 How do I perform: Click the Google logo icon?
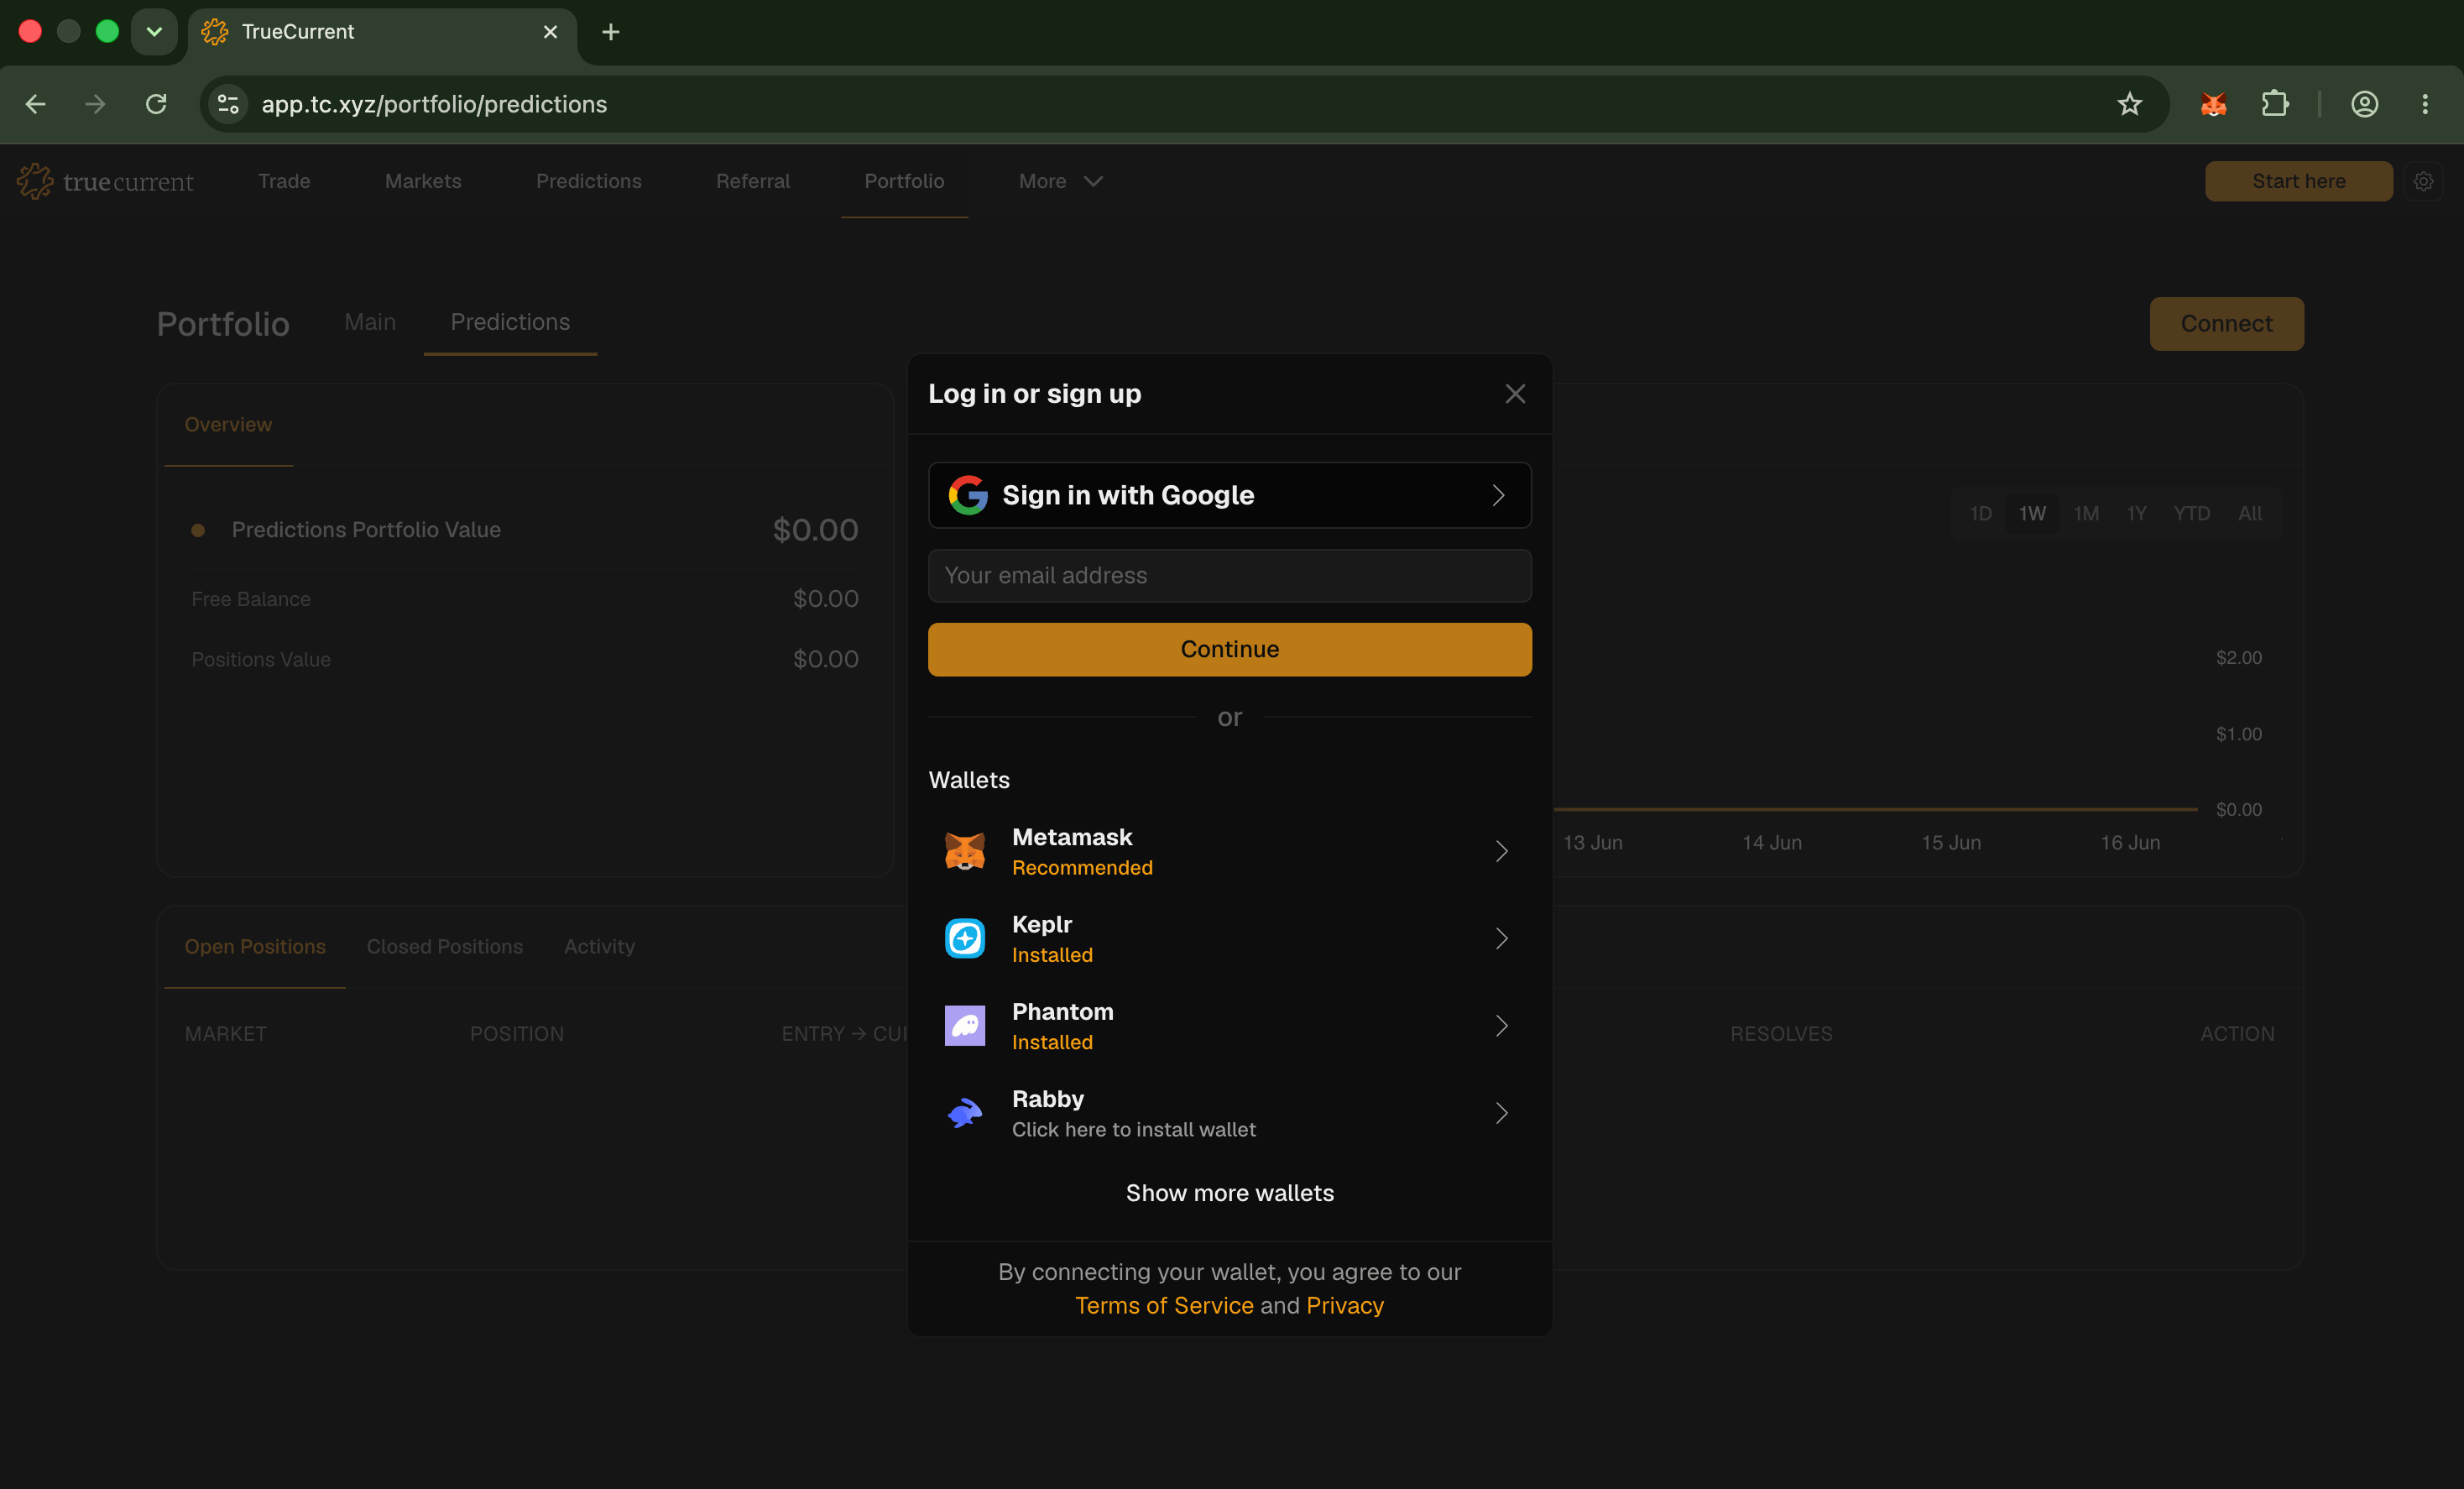pyautogui.click(x=967, y=495)
